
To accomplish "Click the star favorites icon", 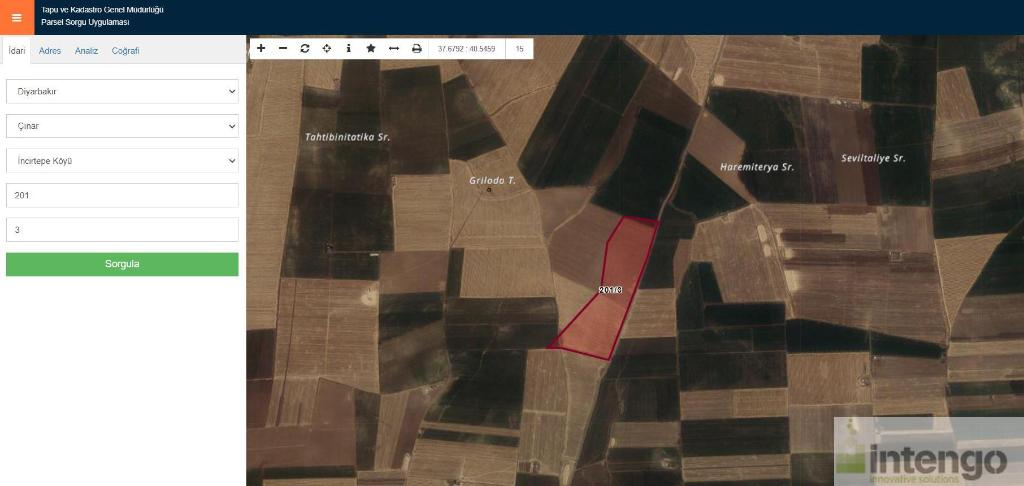I will 371,48.
